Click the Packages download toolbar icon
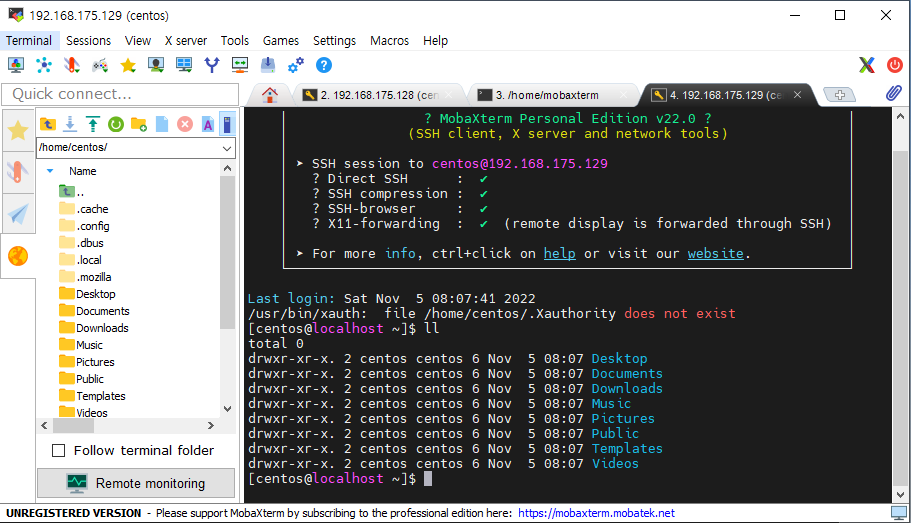The height and width of the screenshot is (523, 911). [268, 65]
